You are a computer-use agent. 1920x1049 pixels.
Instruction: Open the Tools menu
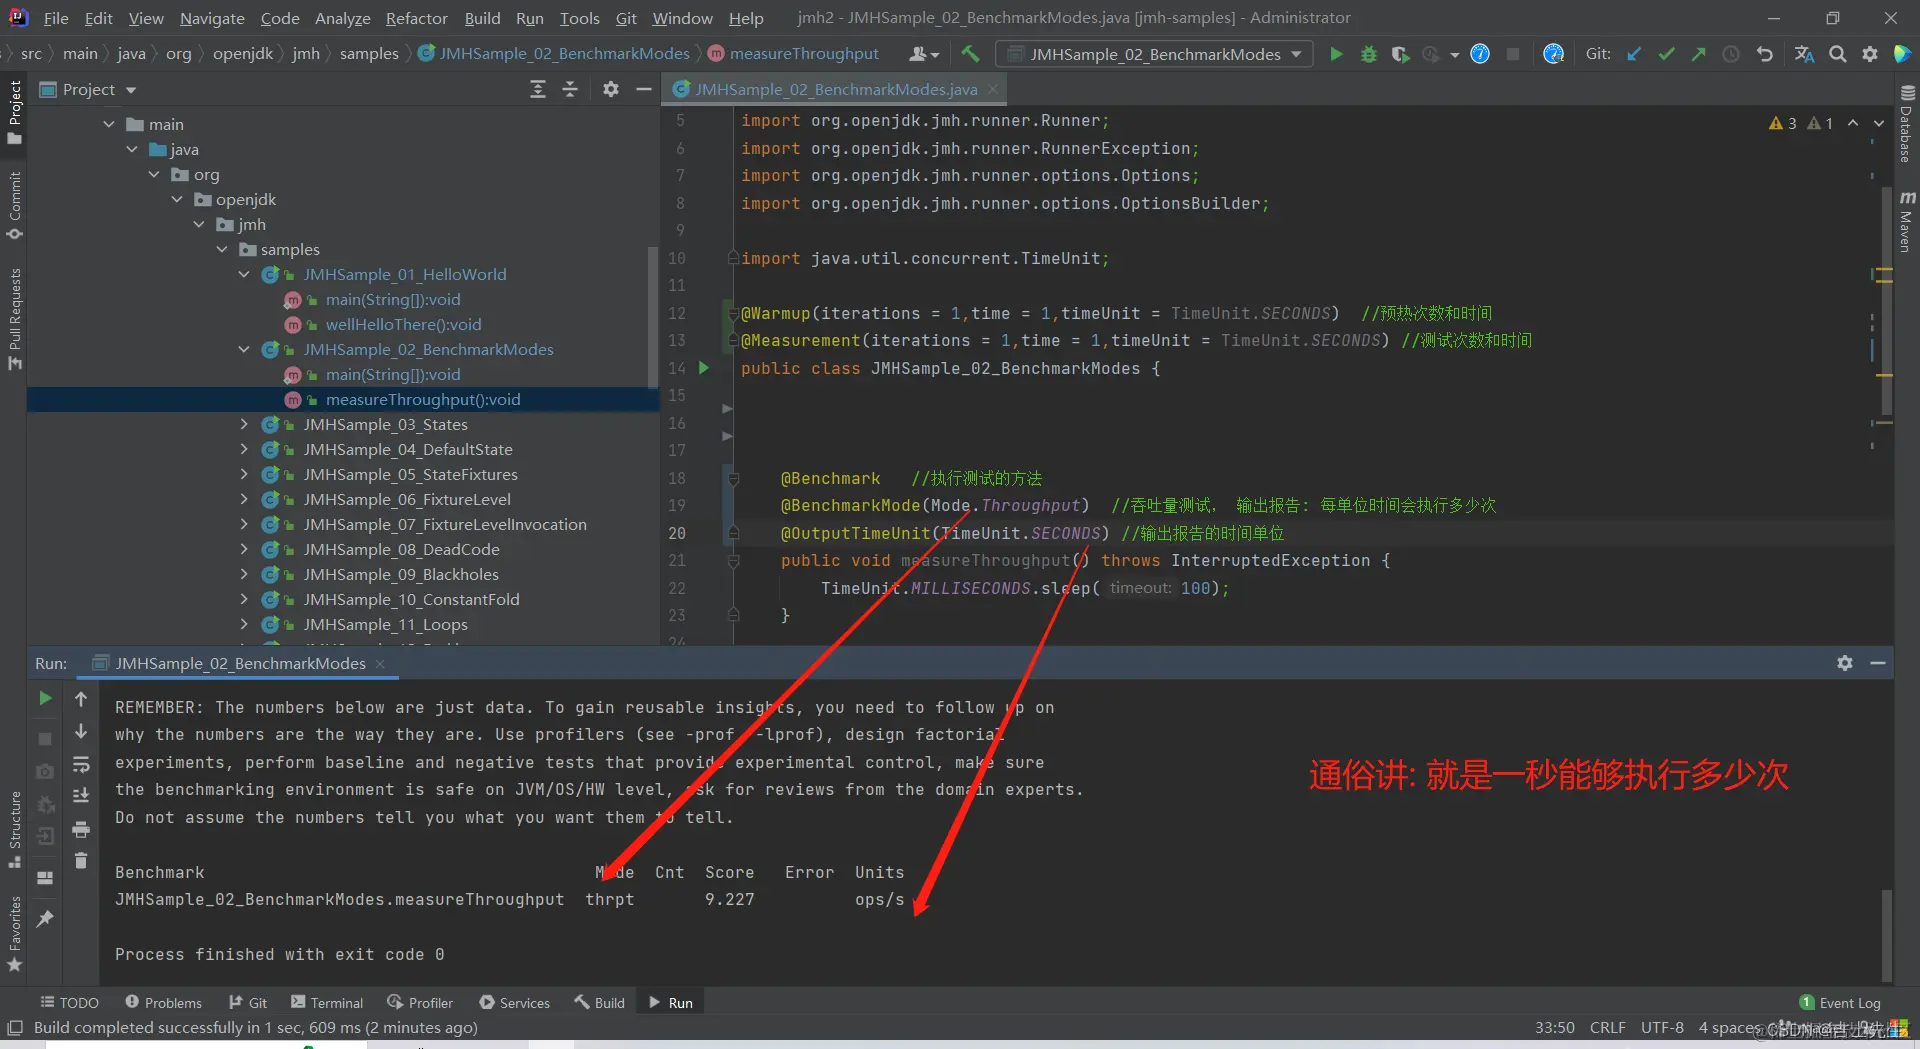point(579,18)
